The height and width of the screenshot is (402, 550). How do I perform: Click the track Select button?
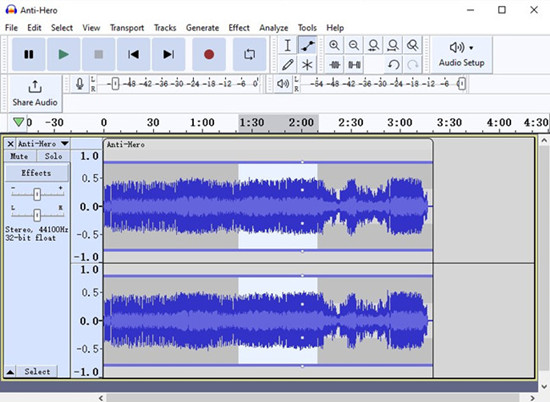click(x=37, y=371)
